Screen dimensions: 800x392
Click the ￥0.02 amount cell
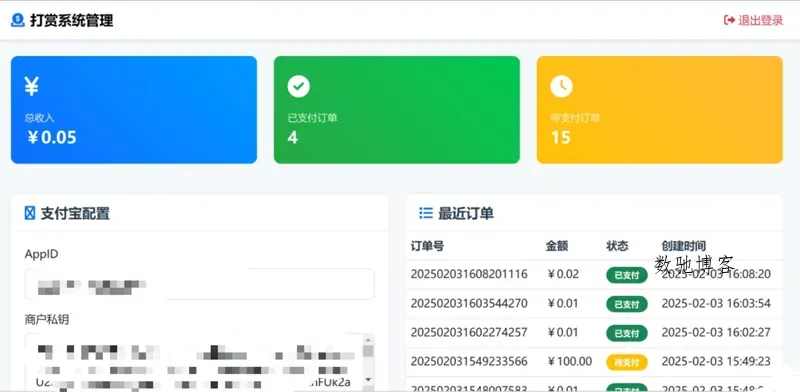[563, 274]
